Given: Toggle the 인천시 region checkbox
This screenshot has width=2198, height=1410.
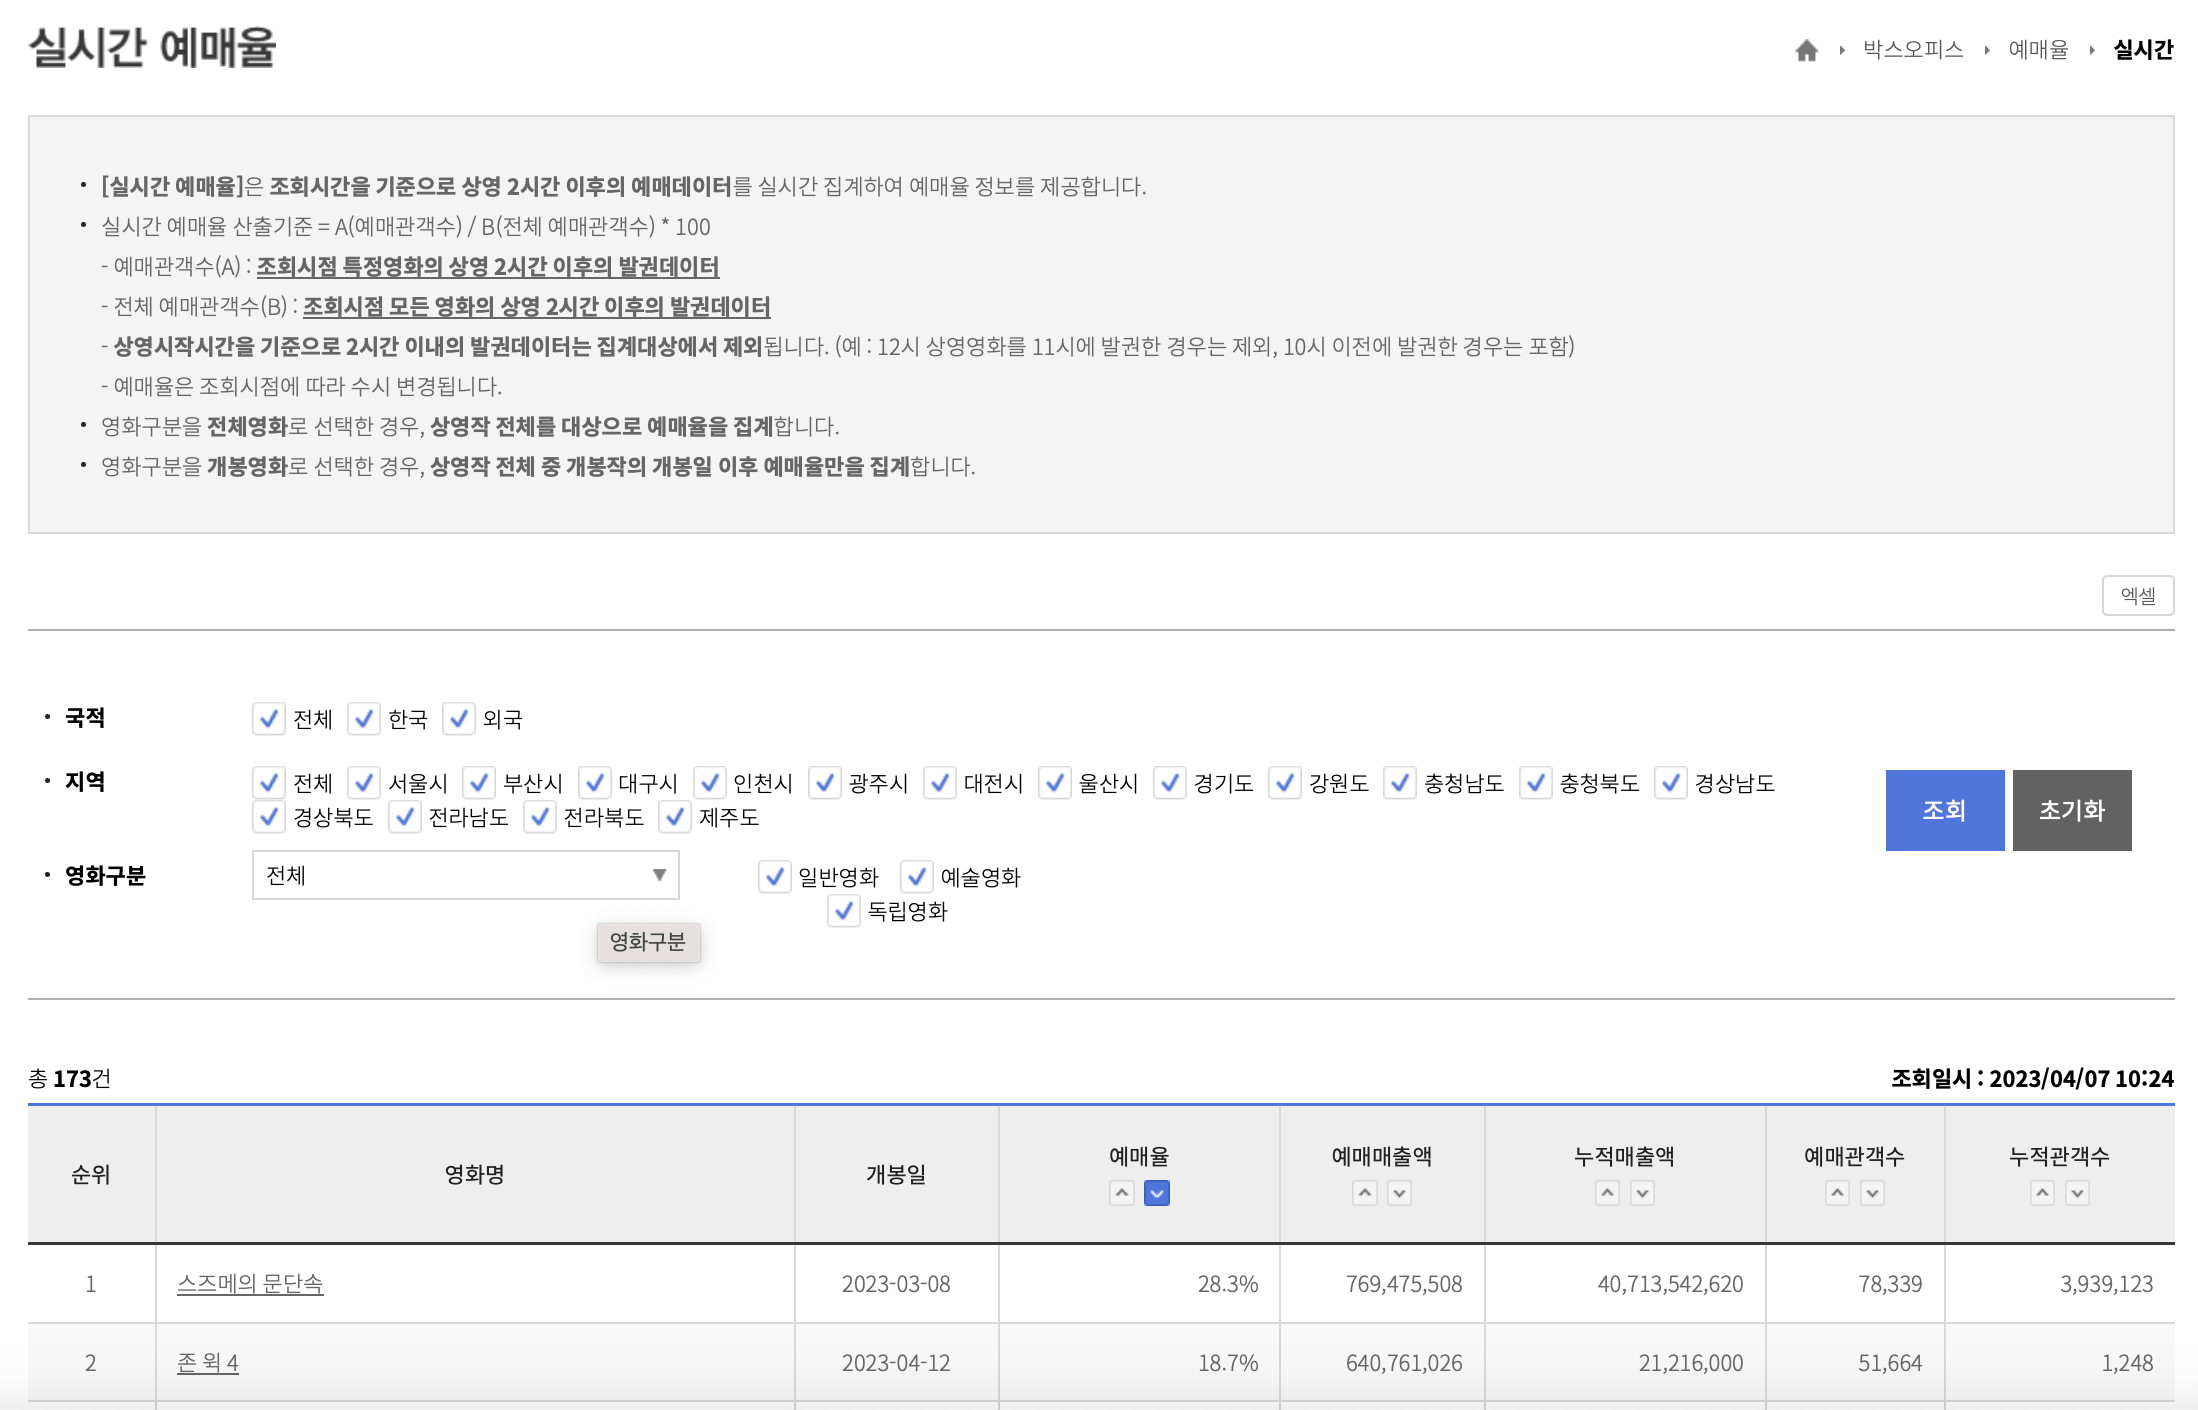Looking at the screenshot, I should pyautogui.click(x=709, y=783).
